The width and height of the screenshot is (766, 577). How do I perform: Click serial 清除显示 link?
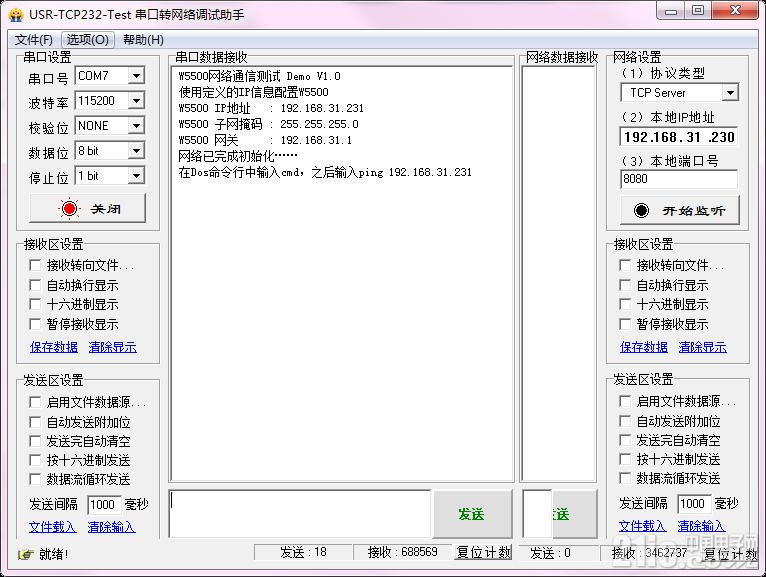tap(113, 347)
